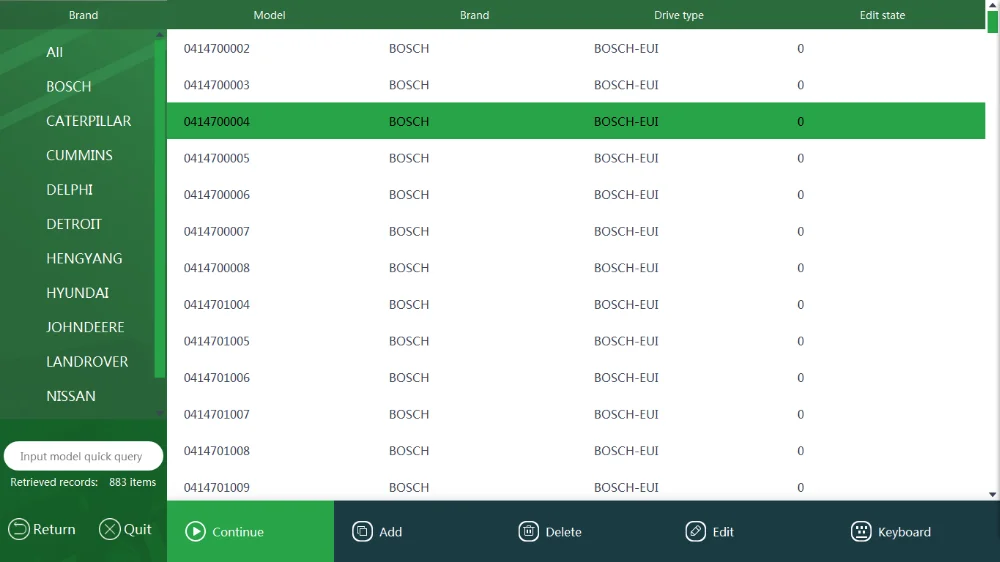The image size is (1000, 562).
Task: Click the Add copy icon
Action: tap(362, 531)
